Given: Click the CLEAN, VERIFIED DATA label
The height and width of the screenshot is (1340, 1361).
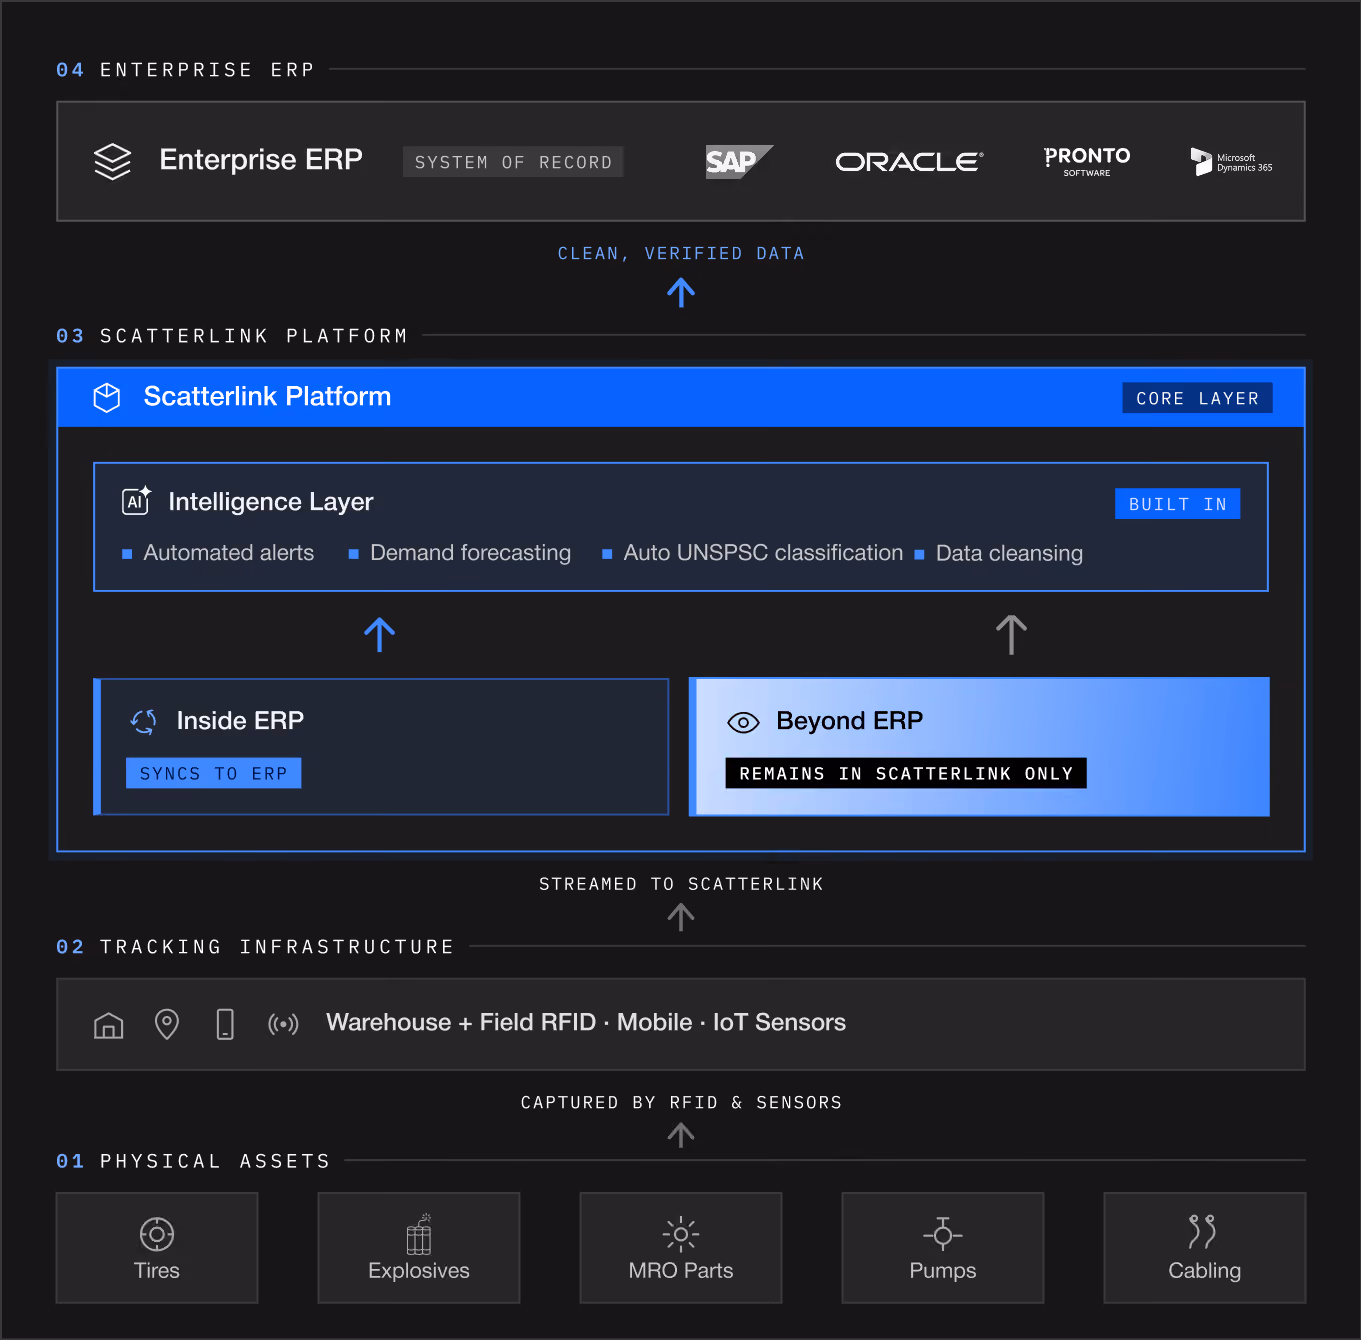Looking at the screenshot, I should pyautogui.click(x=681, y=254).
